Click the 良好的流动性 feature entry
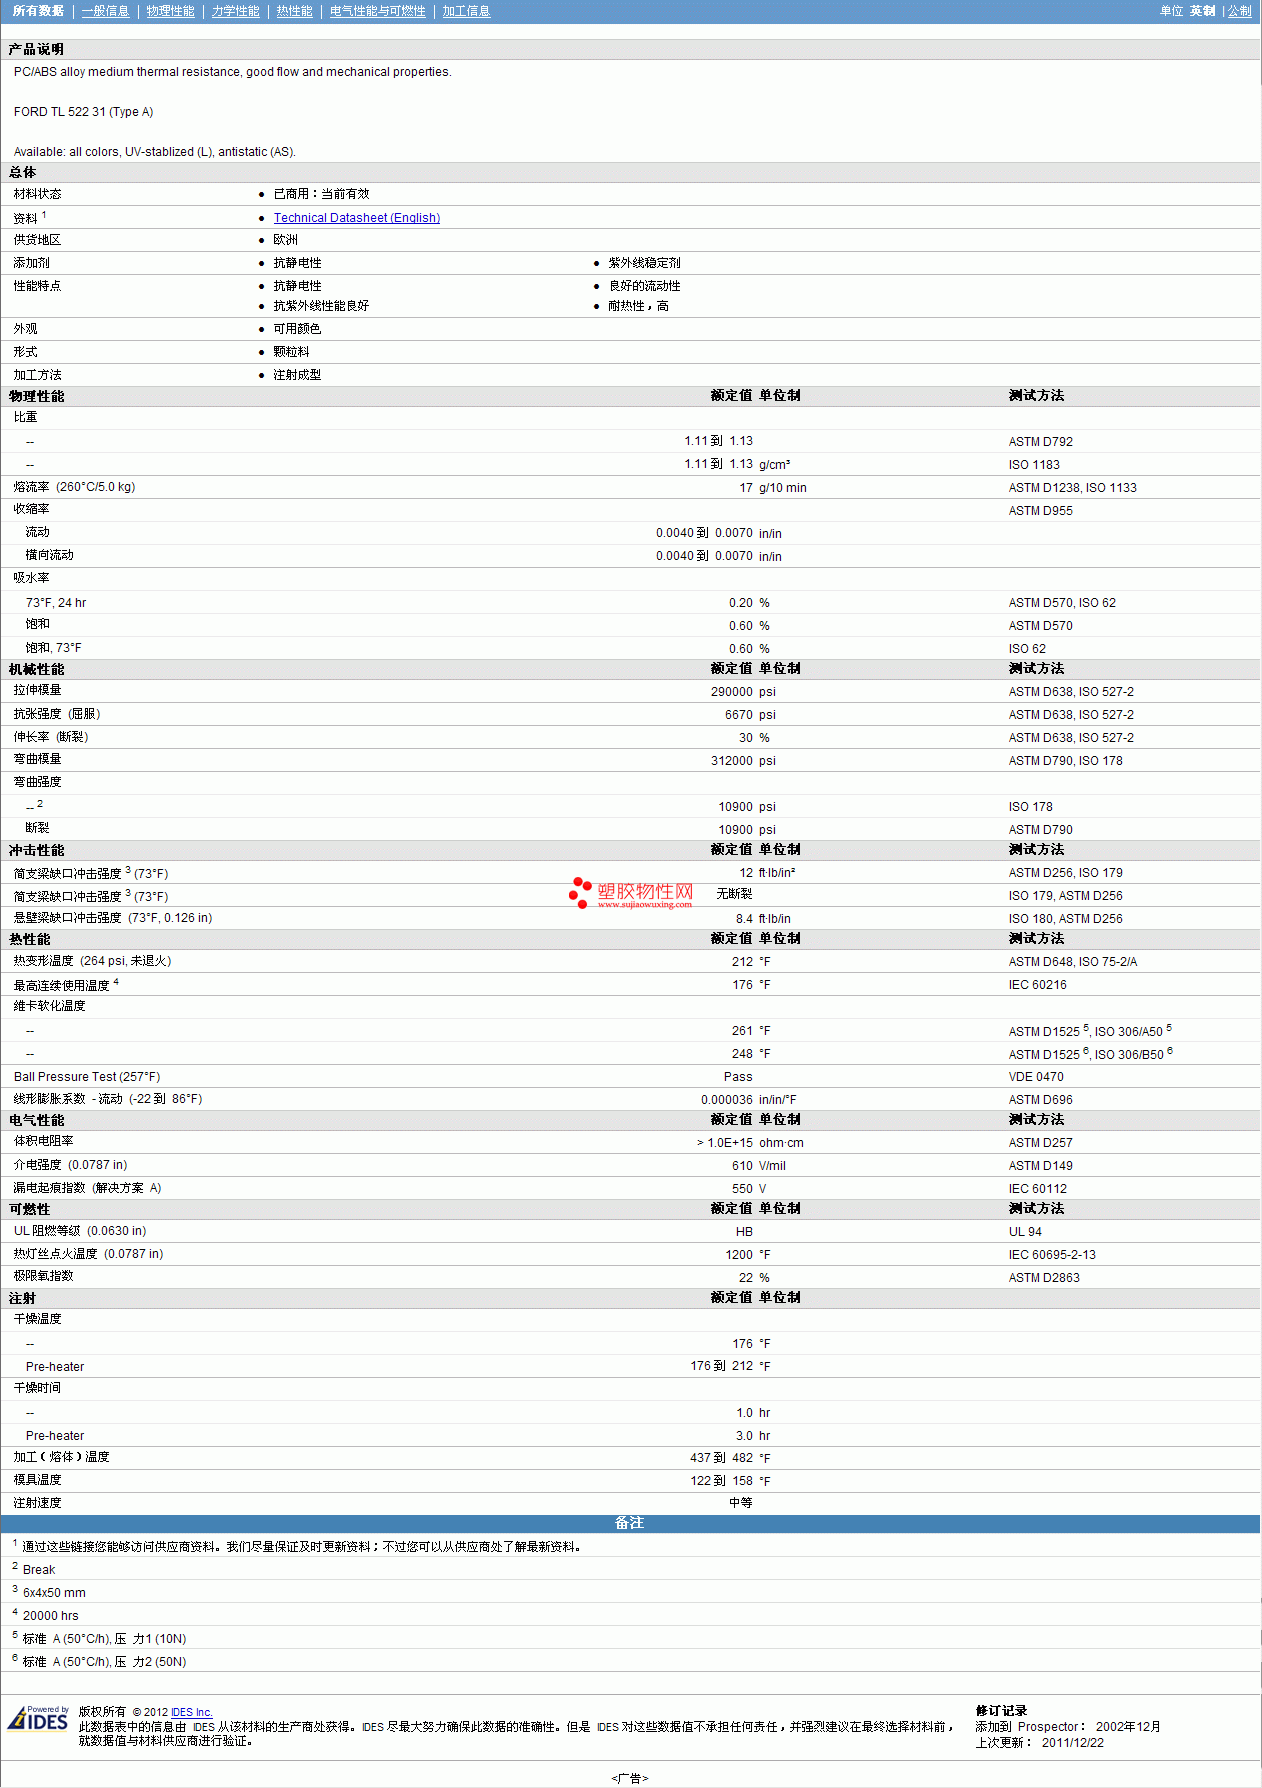Viewport: 1262px width, 1788px height. 645,286
